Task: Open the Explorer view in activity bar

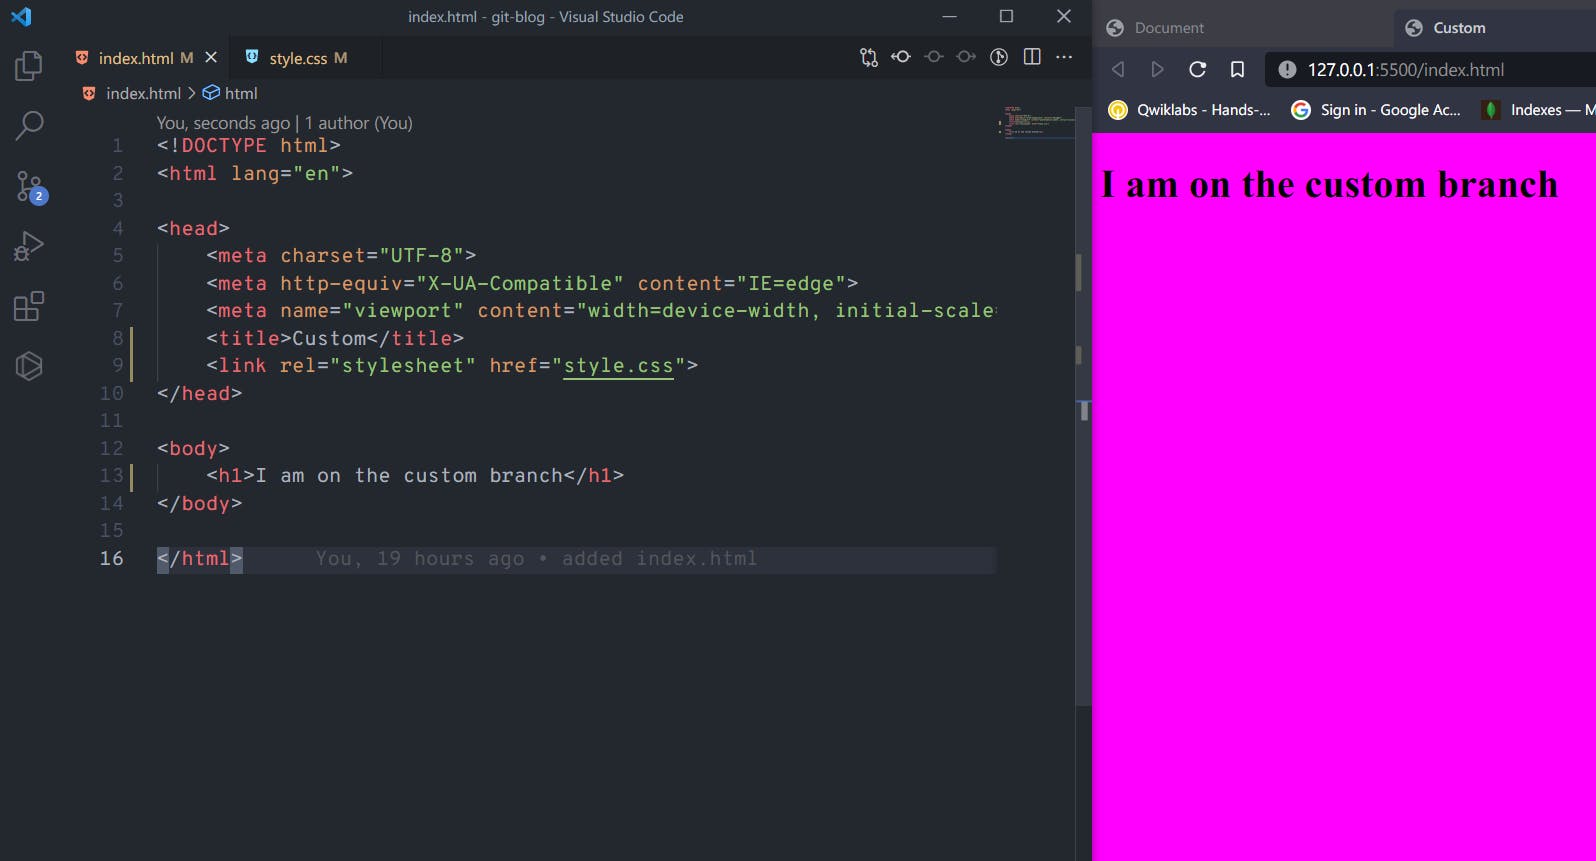Action: [x=29, y=66]
